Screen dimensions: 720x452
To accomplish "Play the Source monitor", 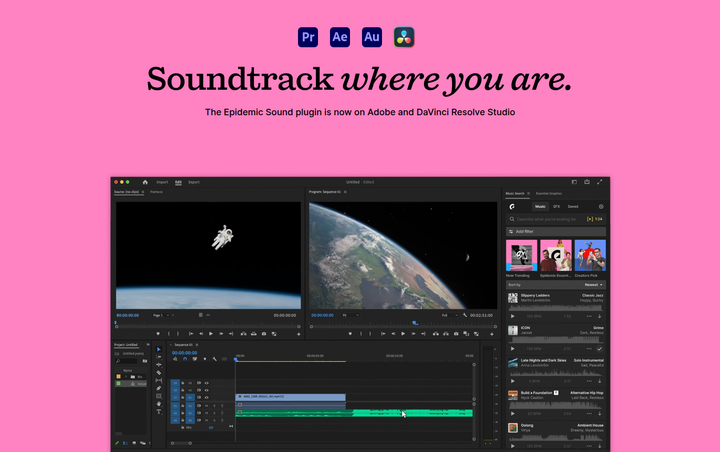I will [x=211, y=333].
